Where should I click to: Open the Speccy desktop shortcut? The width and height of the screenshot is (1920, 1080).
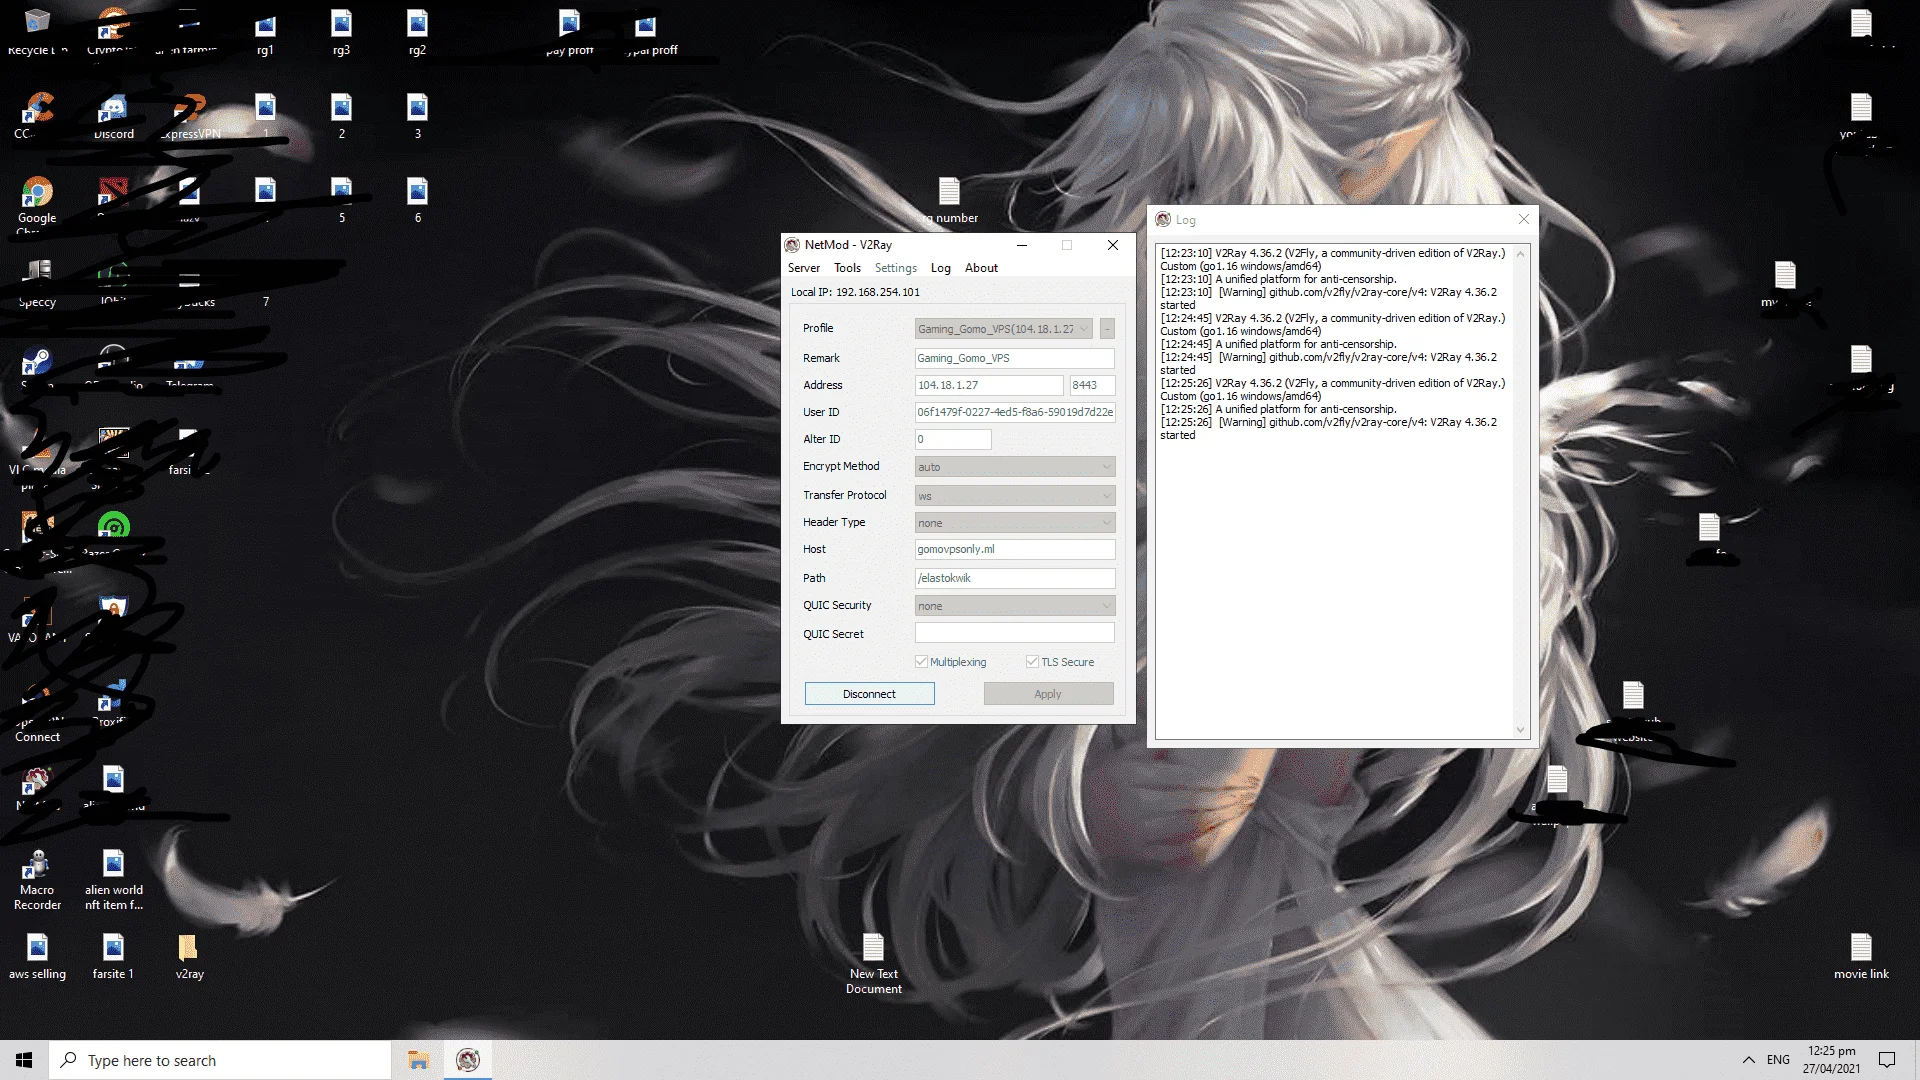[x=37, y=283]
